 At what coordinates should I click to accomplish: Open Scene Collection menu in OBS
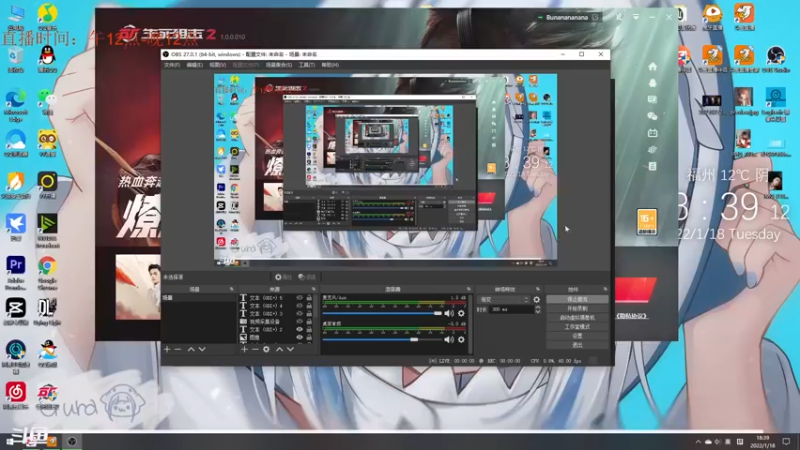tap(279, 65)
